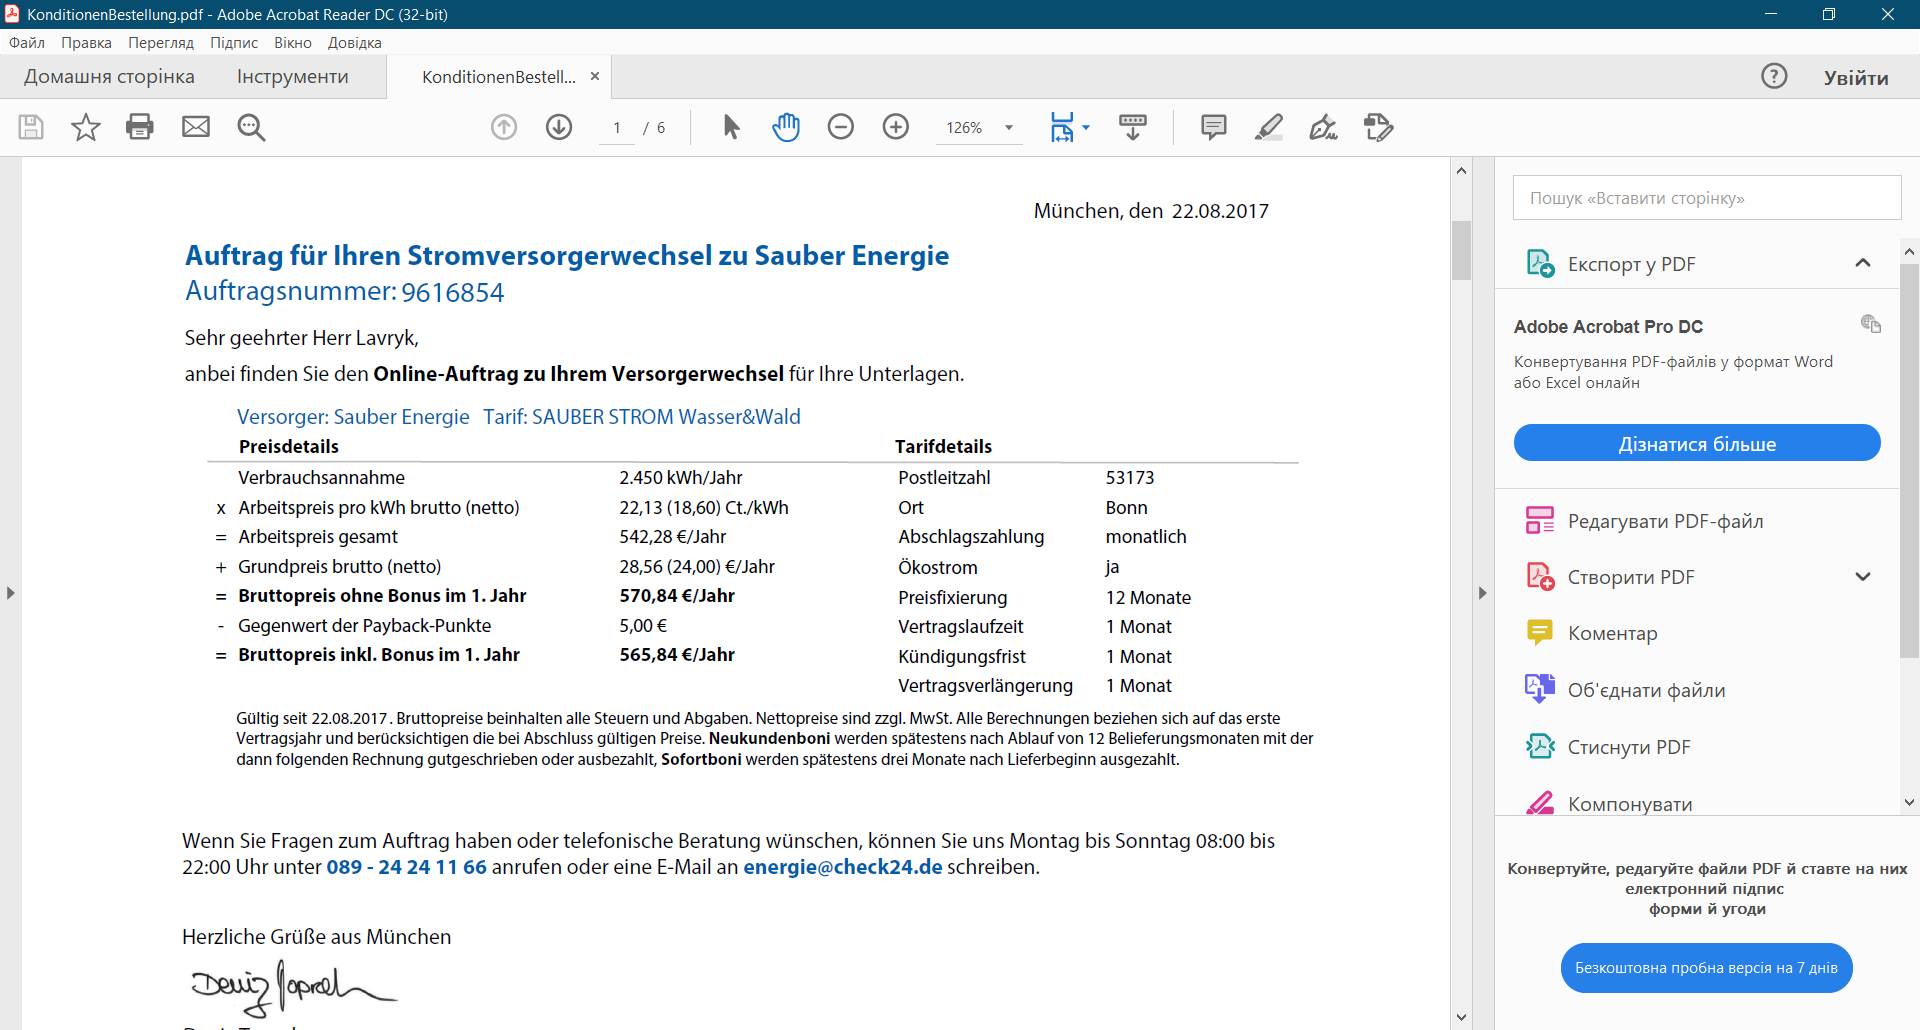Click the total price 565,84 €/Jahr
This screenshot has width=1920, height=1030.
click(x=677, y=655)
